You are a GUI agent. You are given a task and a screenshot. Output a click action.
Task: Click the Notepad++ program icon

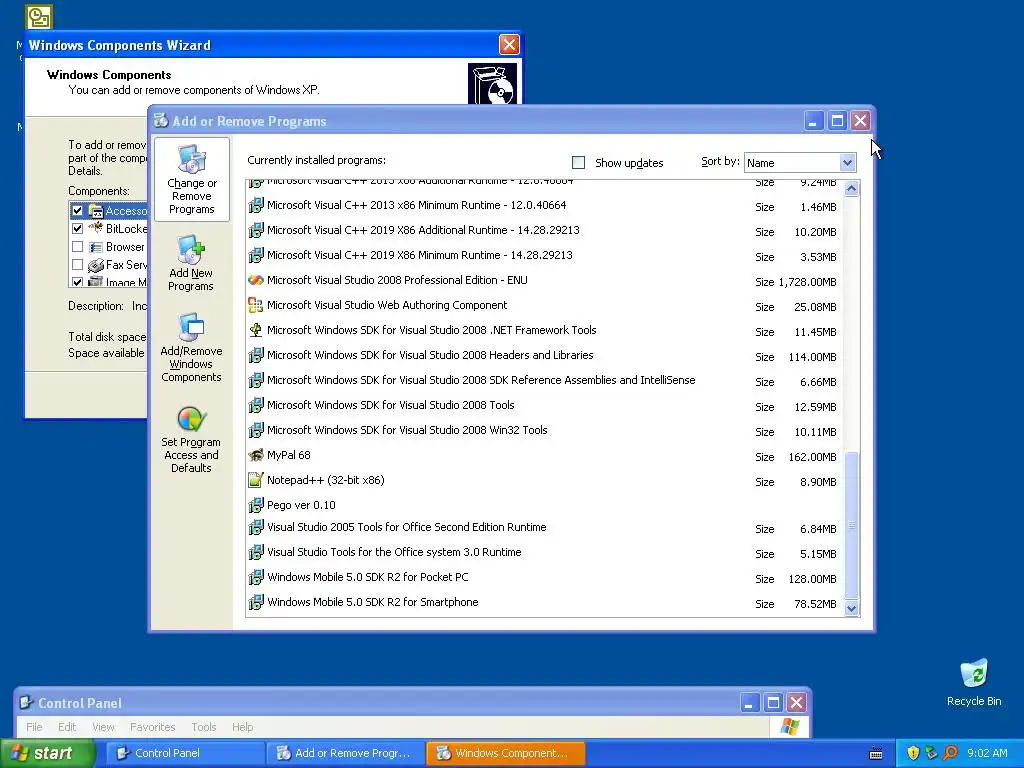tap(255, 480)
